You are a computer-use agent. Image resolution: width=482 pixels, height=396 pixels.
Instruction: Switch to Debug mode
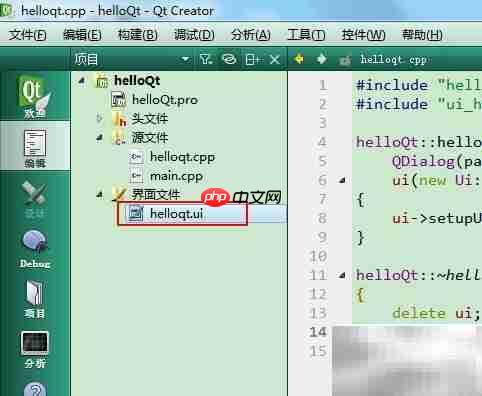coord(35,249)
